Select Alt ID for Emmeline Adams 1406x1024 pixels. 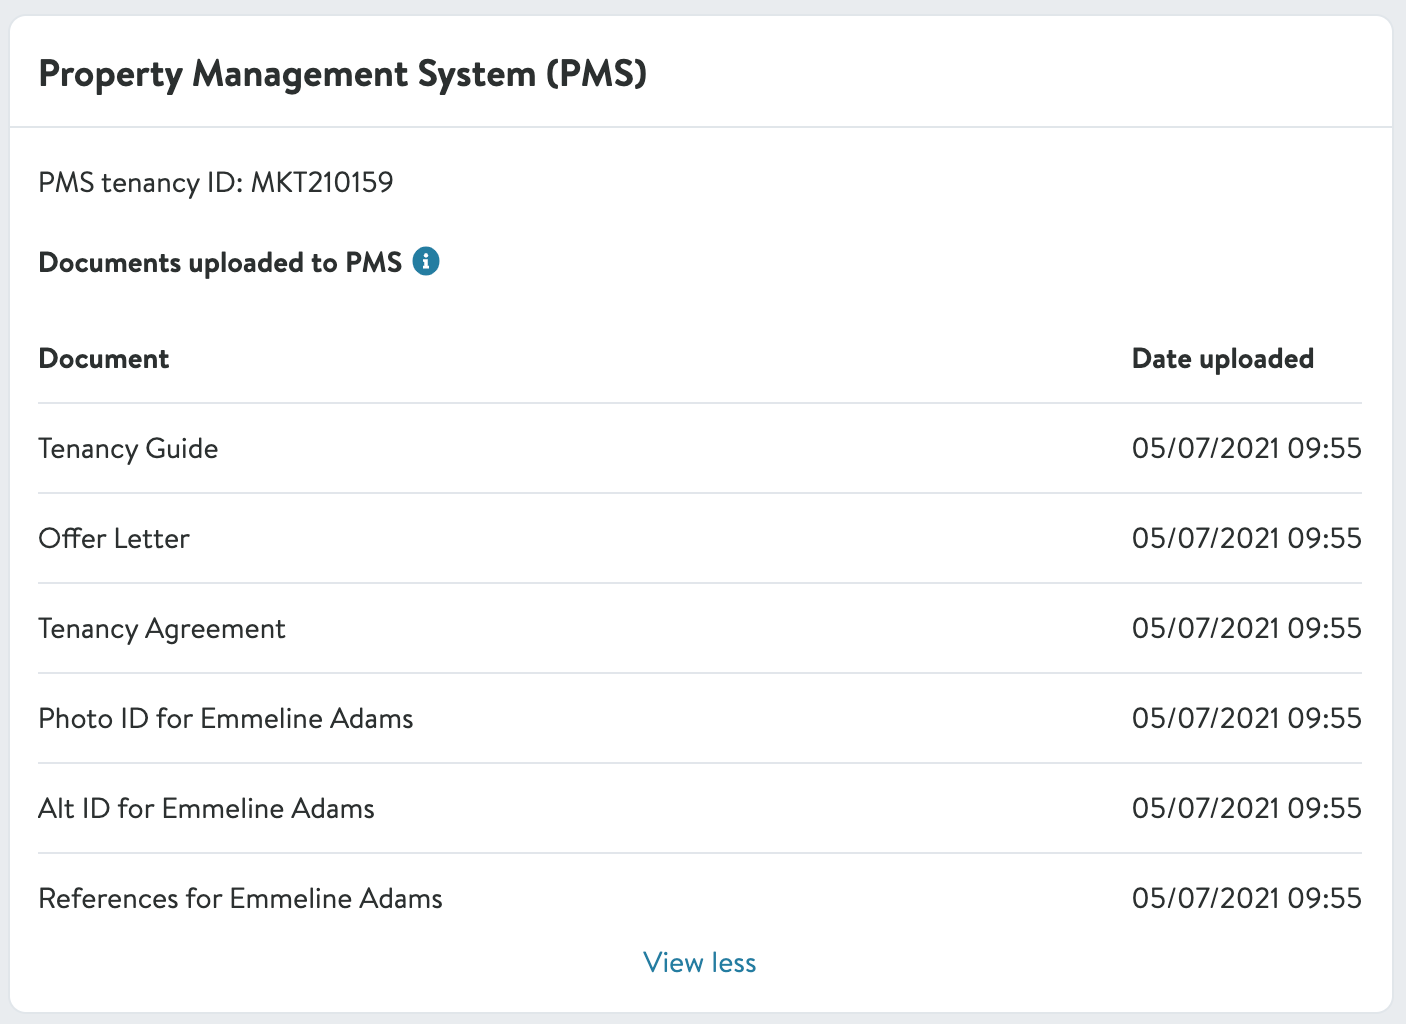[206, 808]
